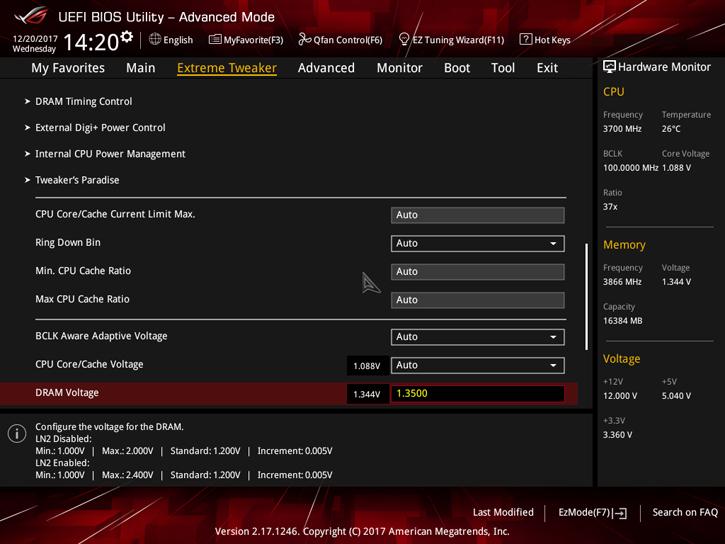Click the ROG logo icon
Viewport: 725px width, 544px height.
click(31, 16)
